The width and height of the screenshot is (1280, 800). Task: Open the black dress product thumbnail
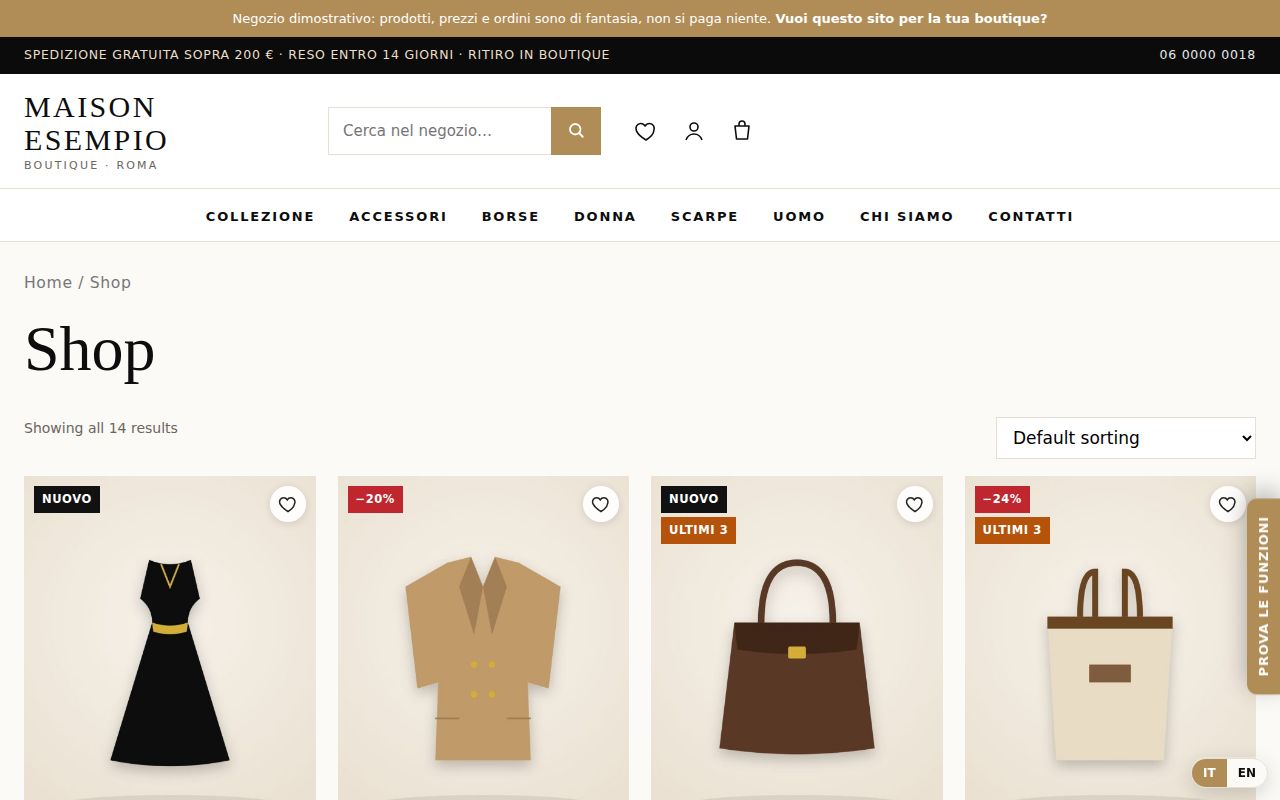coord(170,638)
